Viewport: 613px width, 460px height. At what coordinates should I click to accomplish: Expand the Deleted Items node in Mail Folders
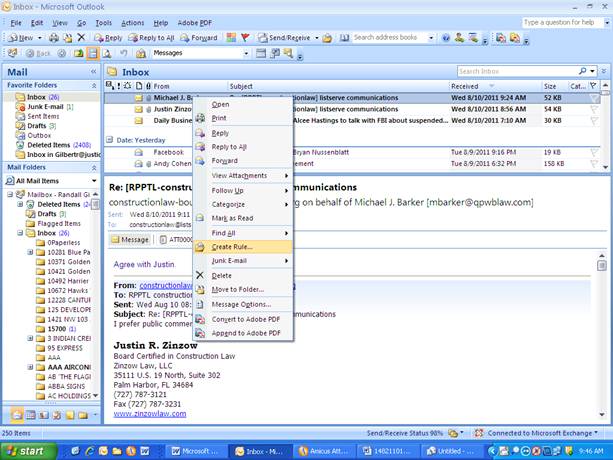20,204
